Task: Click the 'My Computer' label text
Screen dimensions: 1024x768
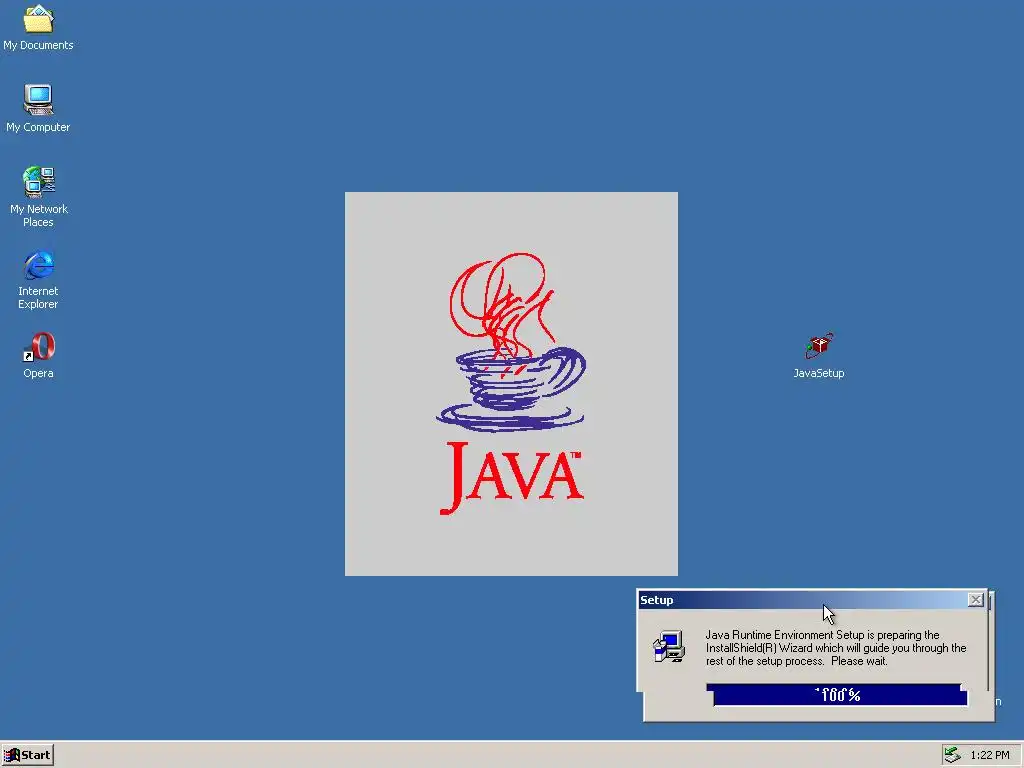Action: [39, 127]
